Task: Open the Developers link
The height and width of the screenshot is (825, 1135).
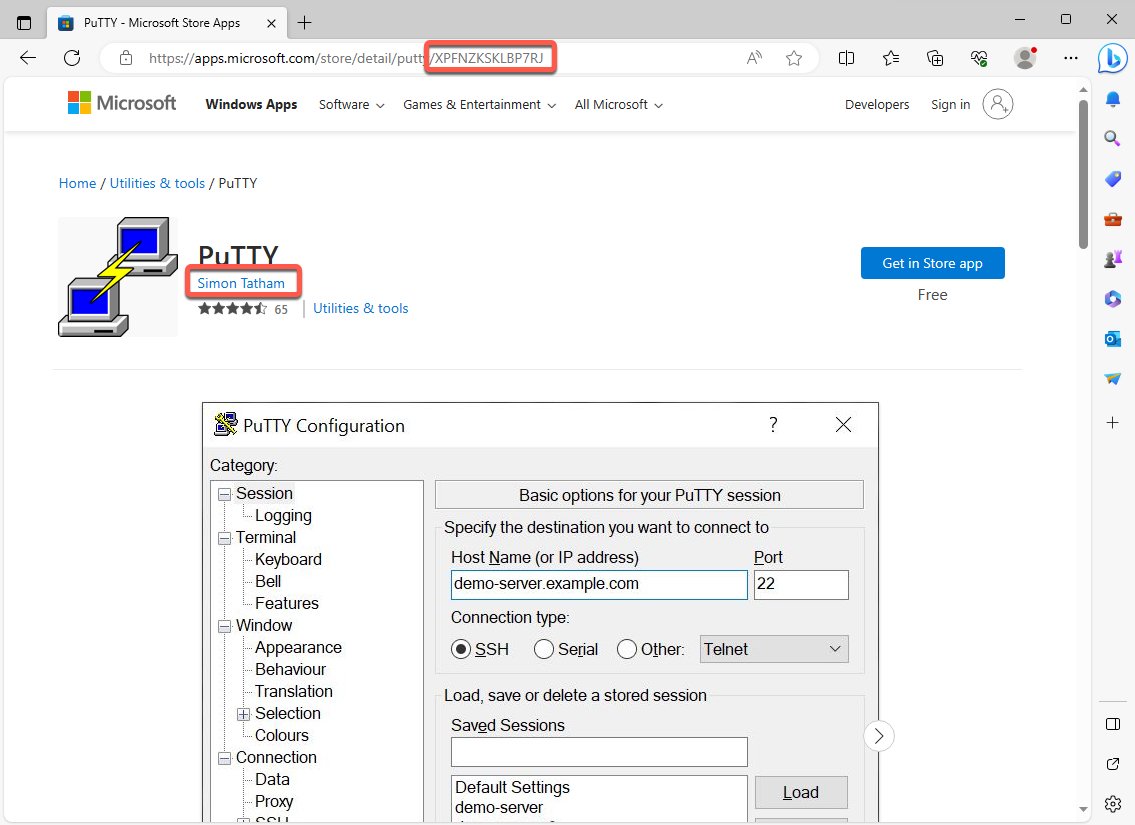Action: (x=877, y=104)
